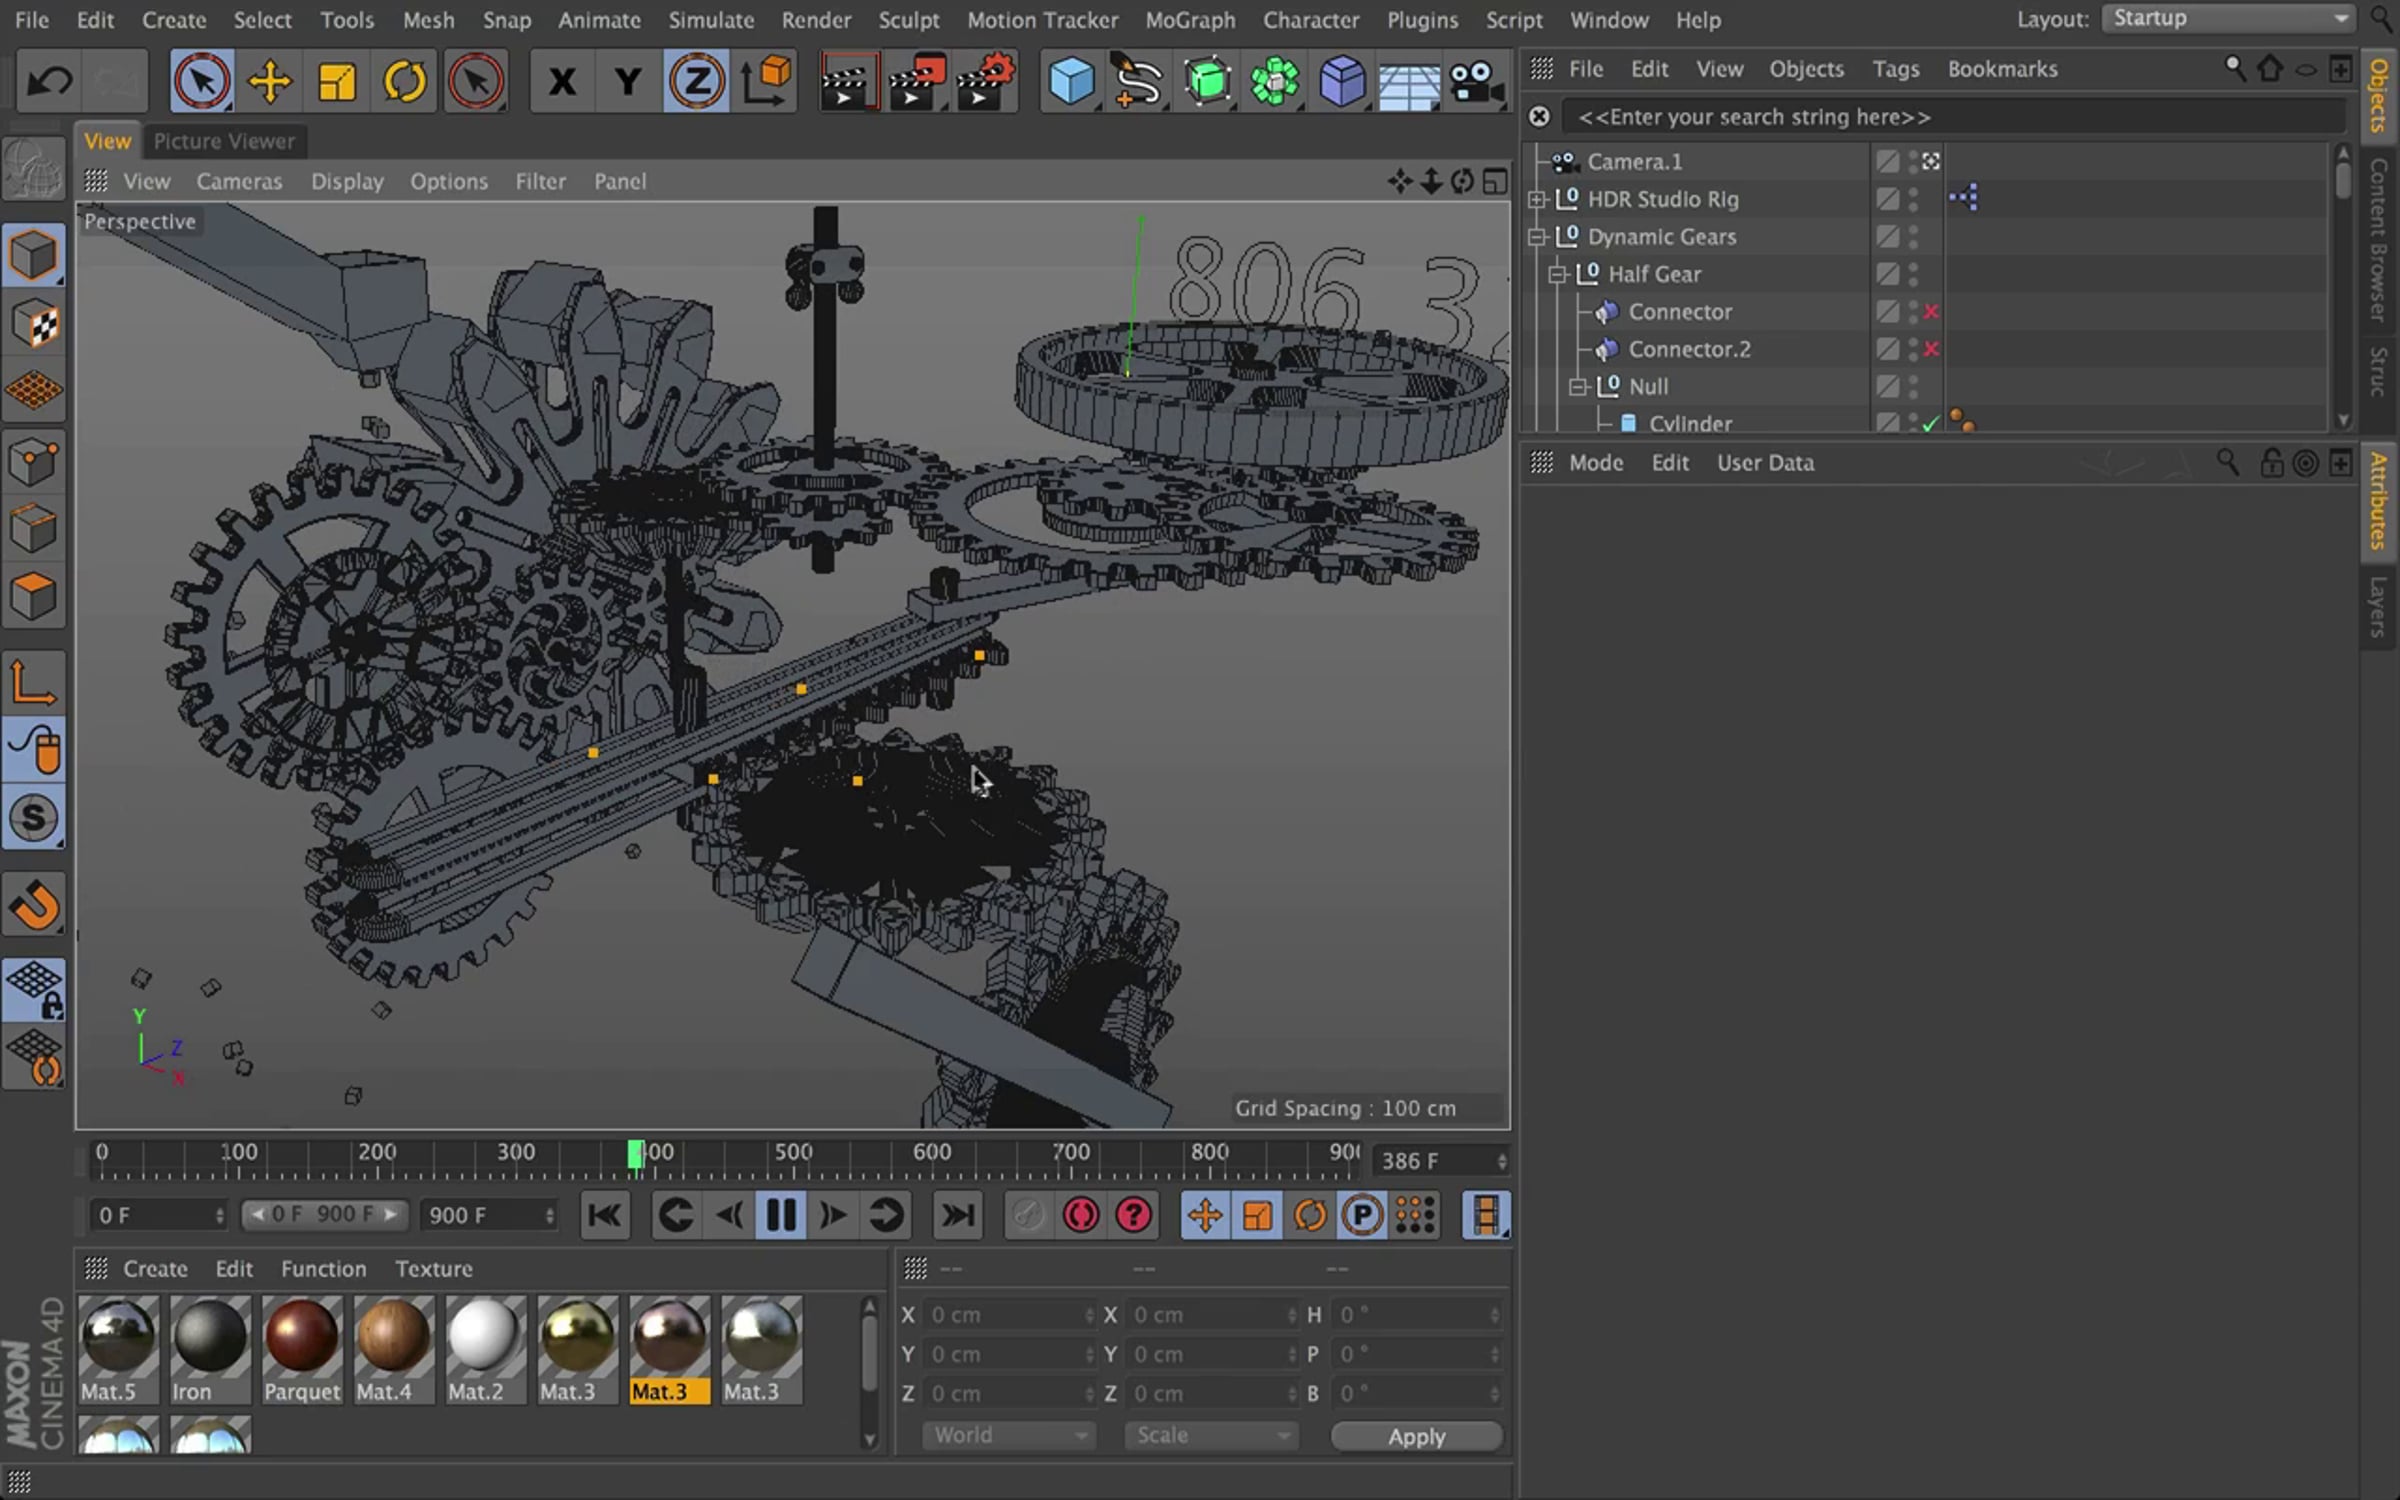Enable Axis mode in left toolbar
Screen dimensions: 2400x1500
pyautogui.click(x=34, y=683)
